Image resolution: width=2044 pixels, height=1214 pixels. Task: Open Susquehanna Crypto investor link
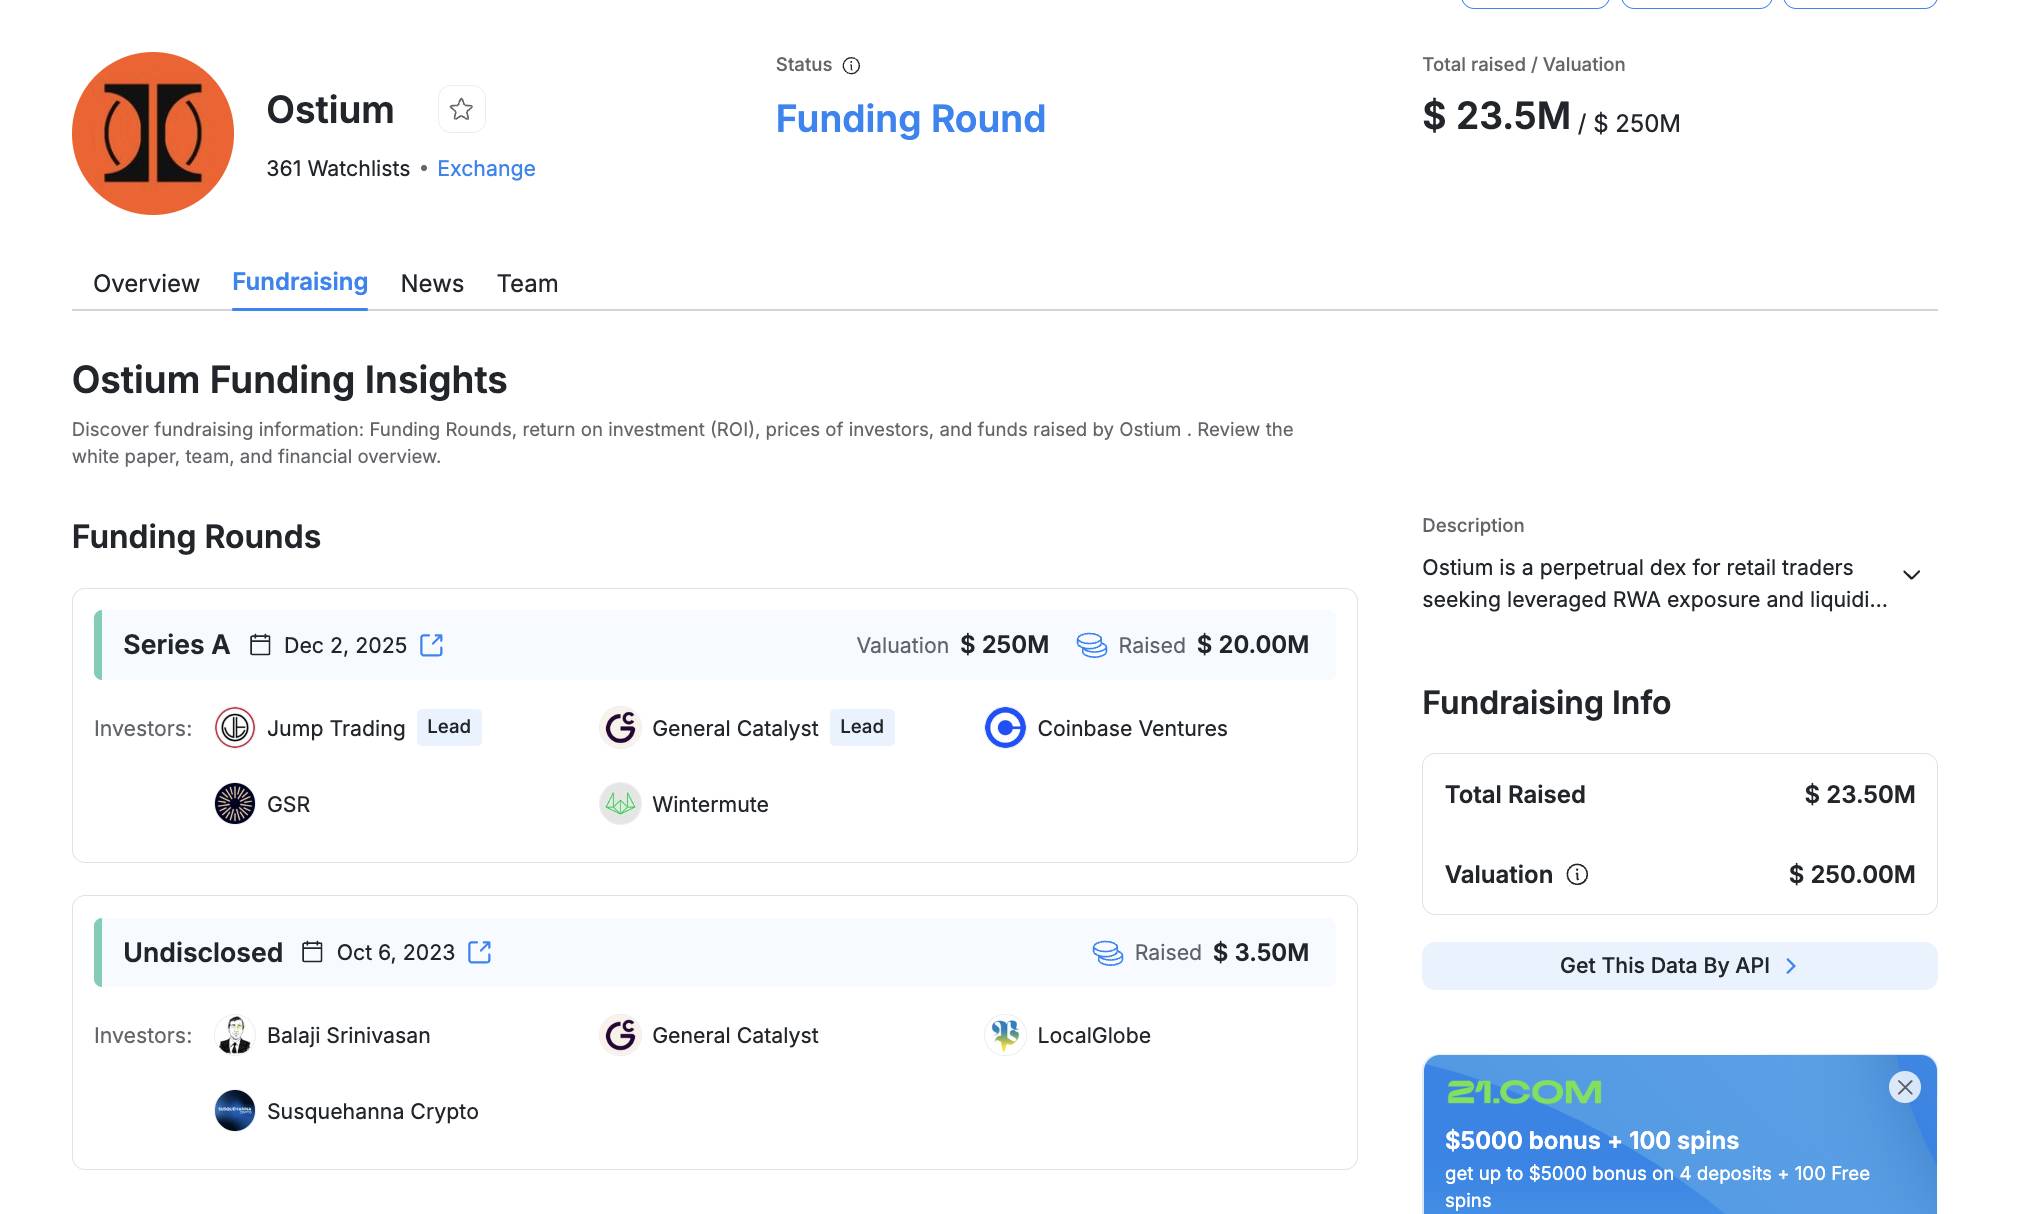coord(372,1111)
